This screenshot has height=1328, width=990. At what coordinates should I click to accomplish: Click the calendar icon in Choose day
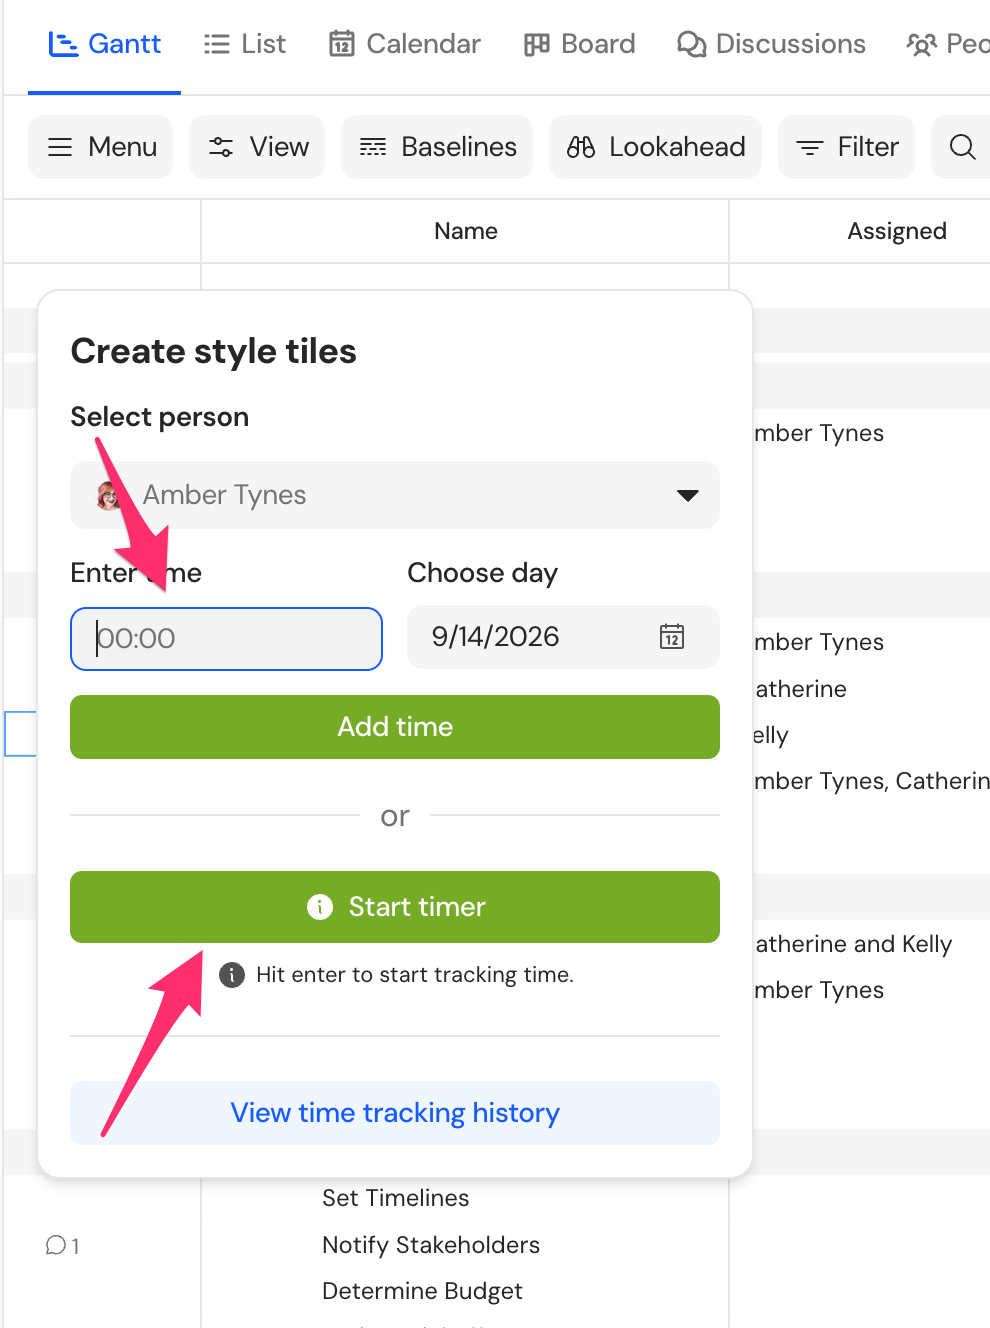[x=672, y=637]
